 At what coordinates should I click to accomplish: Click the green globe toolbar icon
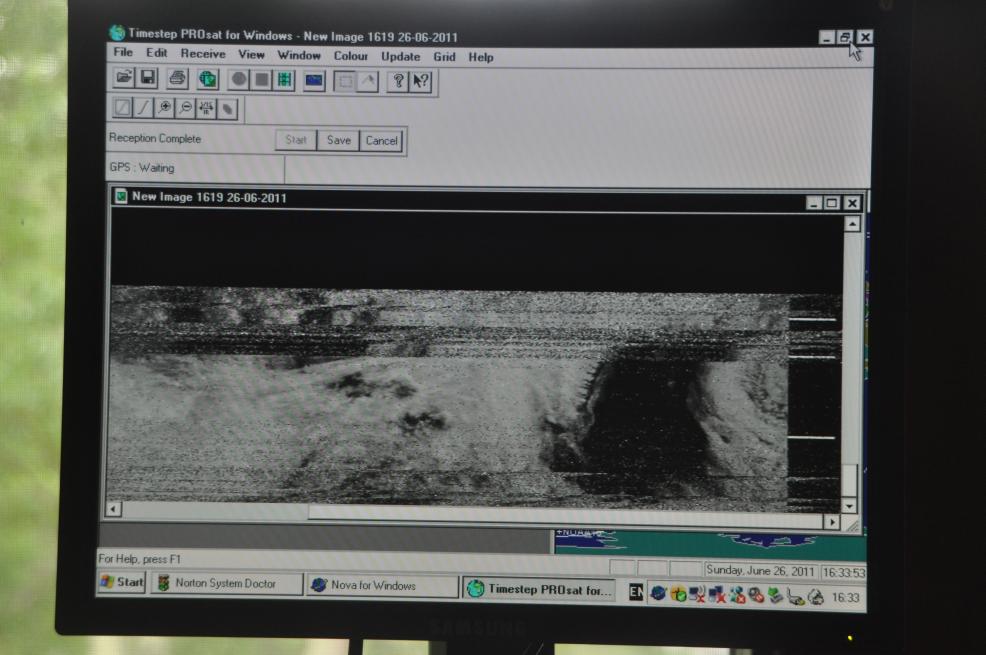coord(208,79)
